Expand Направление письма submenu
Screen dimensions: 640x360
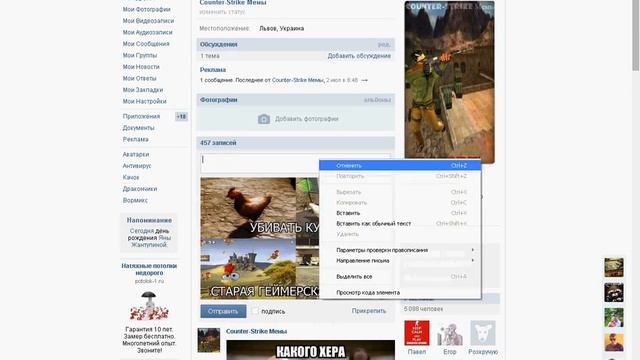tap(400, 260)
